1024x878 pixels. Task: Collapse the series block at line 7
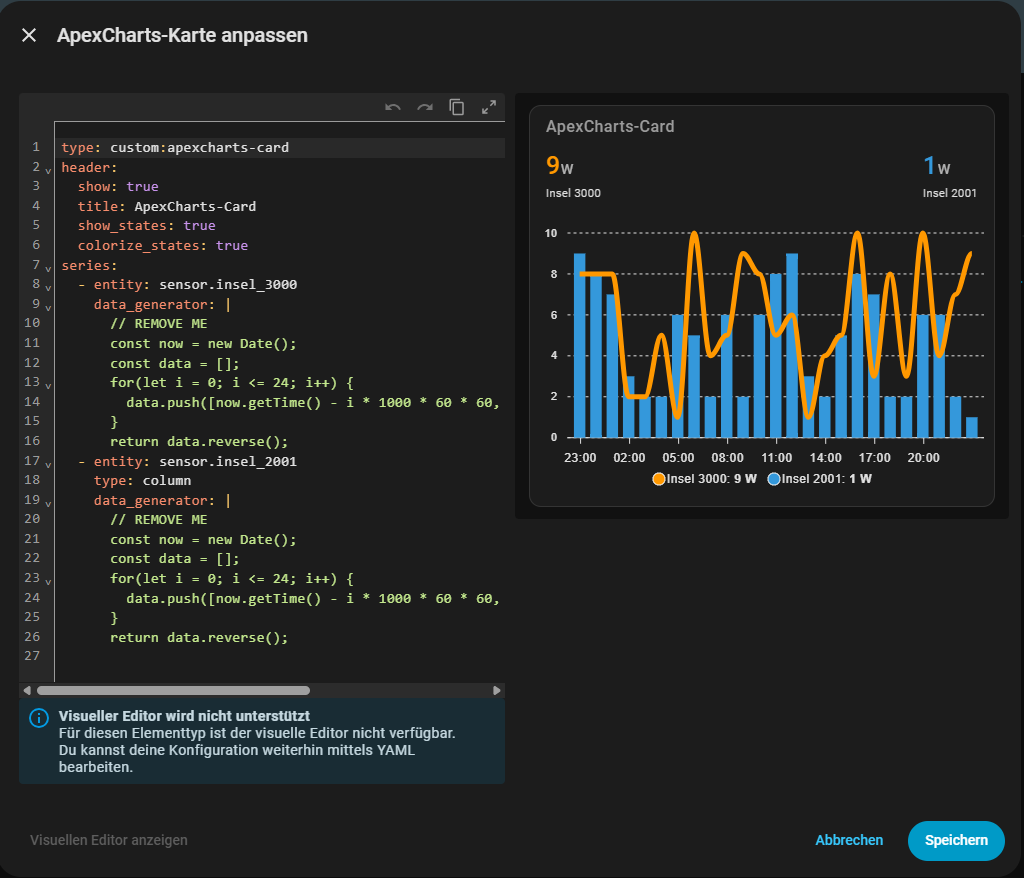[48, 266]
